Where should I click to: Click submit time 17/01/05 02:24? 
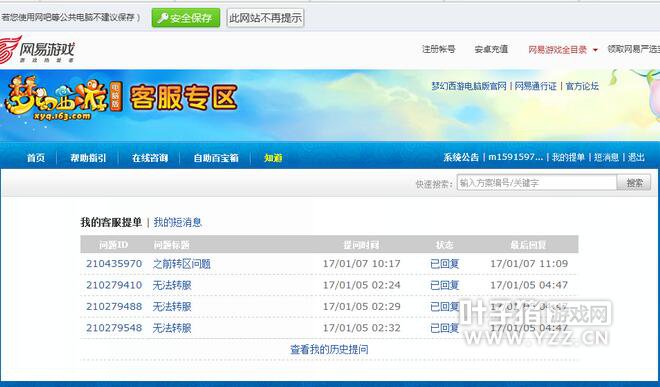(362, 285)
